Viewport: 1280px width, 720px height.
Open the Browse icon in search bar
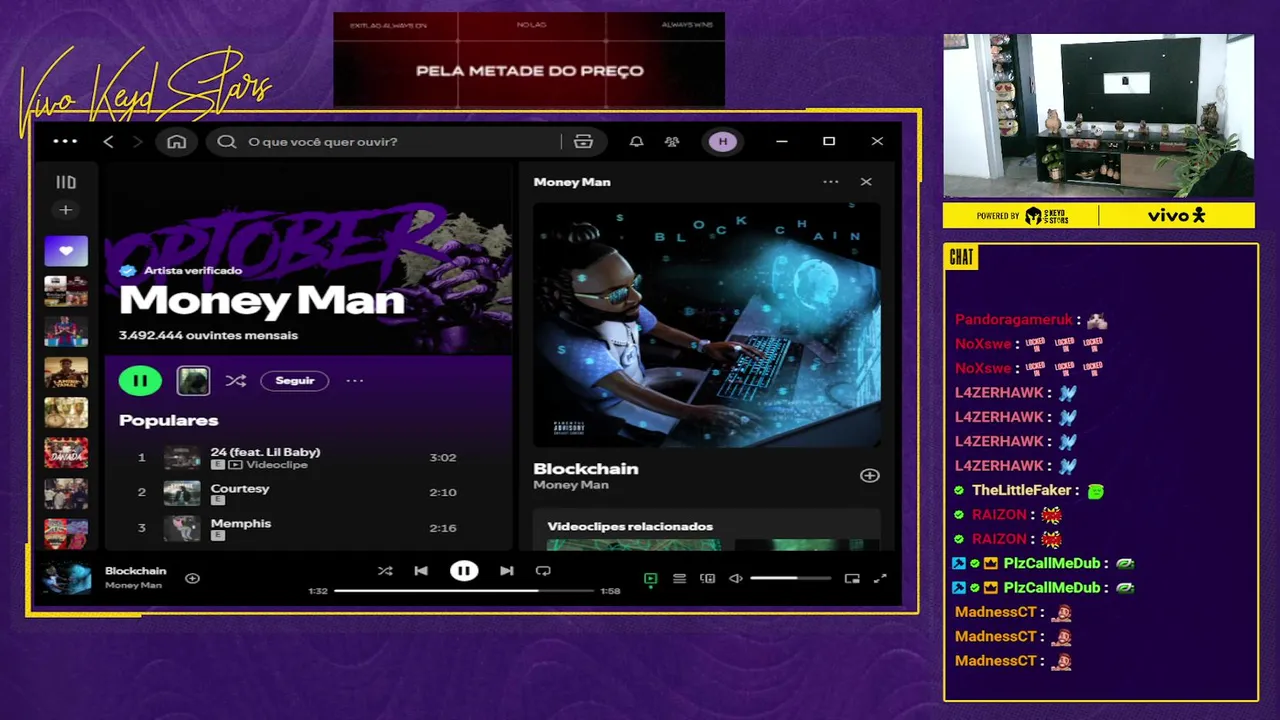coord(584,142)
